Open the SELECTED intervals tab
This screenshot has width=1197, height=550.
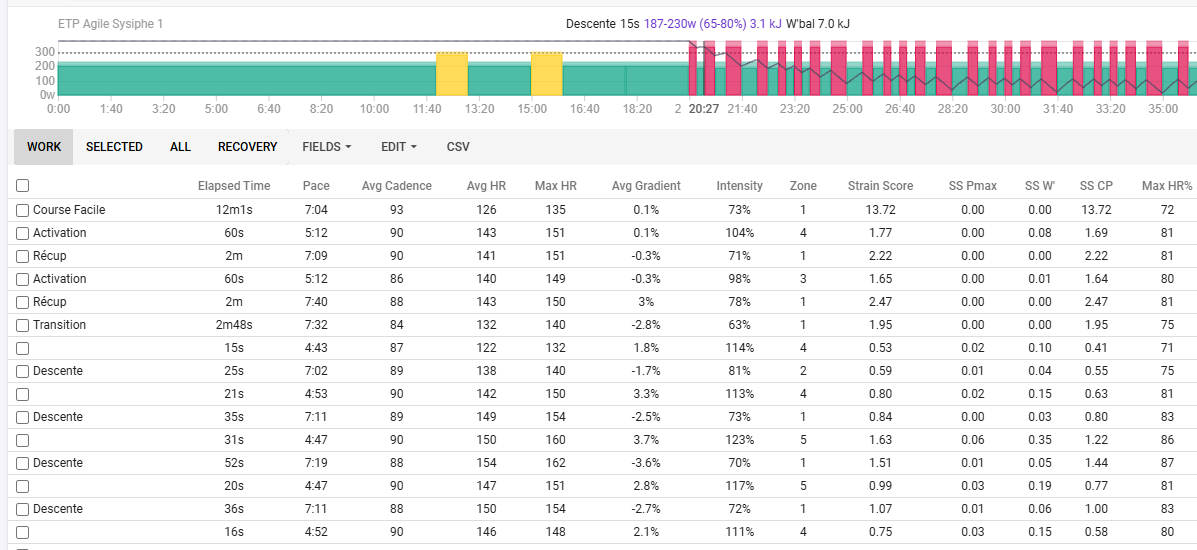(x=114, y=147)
